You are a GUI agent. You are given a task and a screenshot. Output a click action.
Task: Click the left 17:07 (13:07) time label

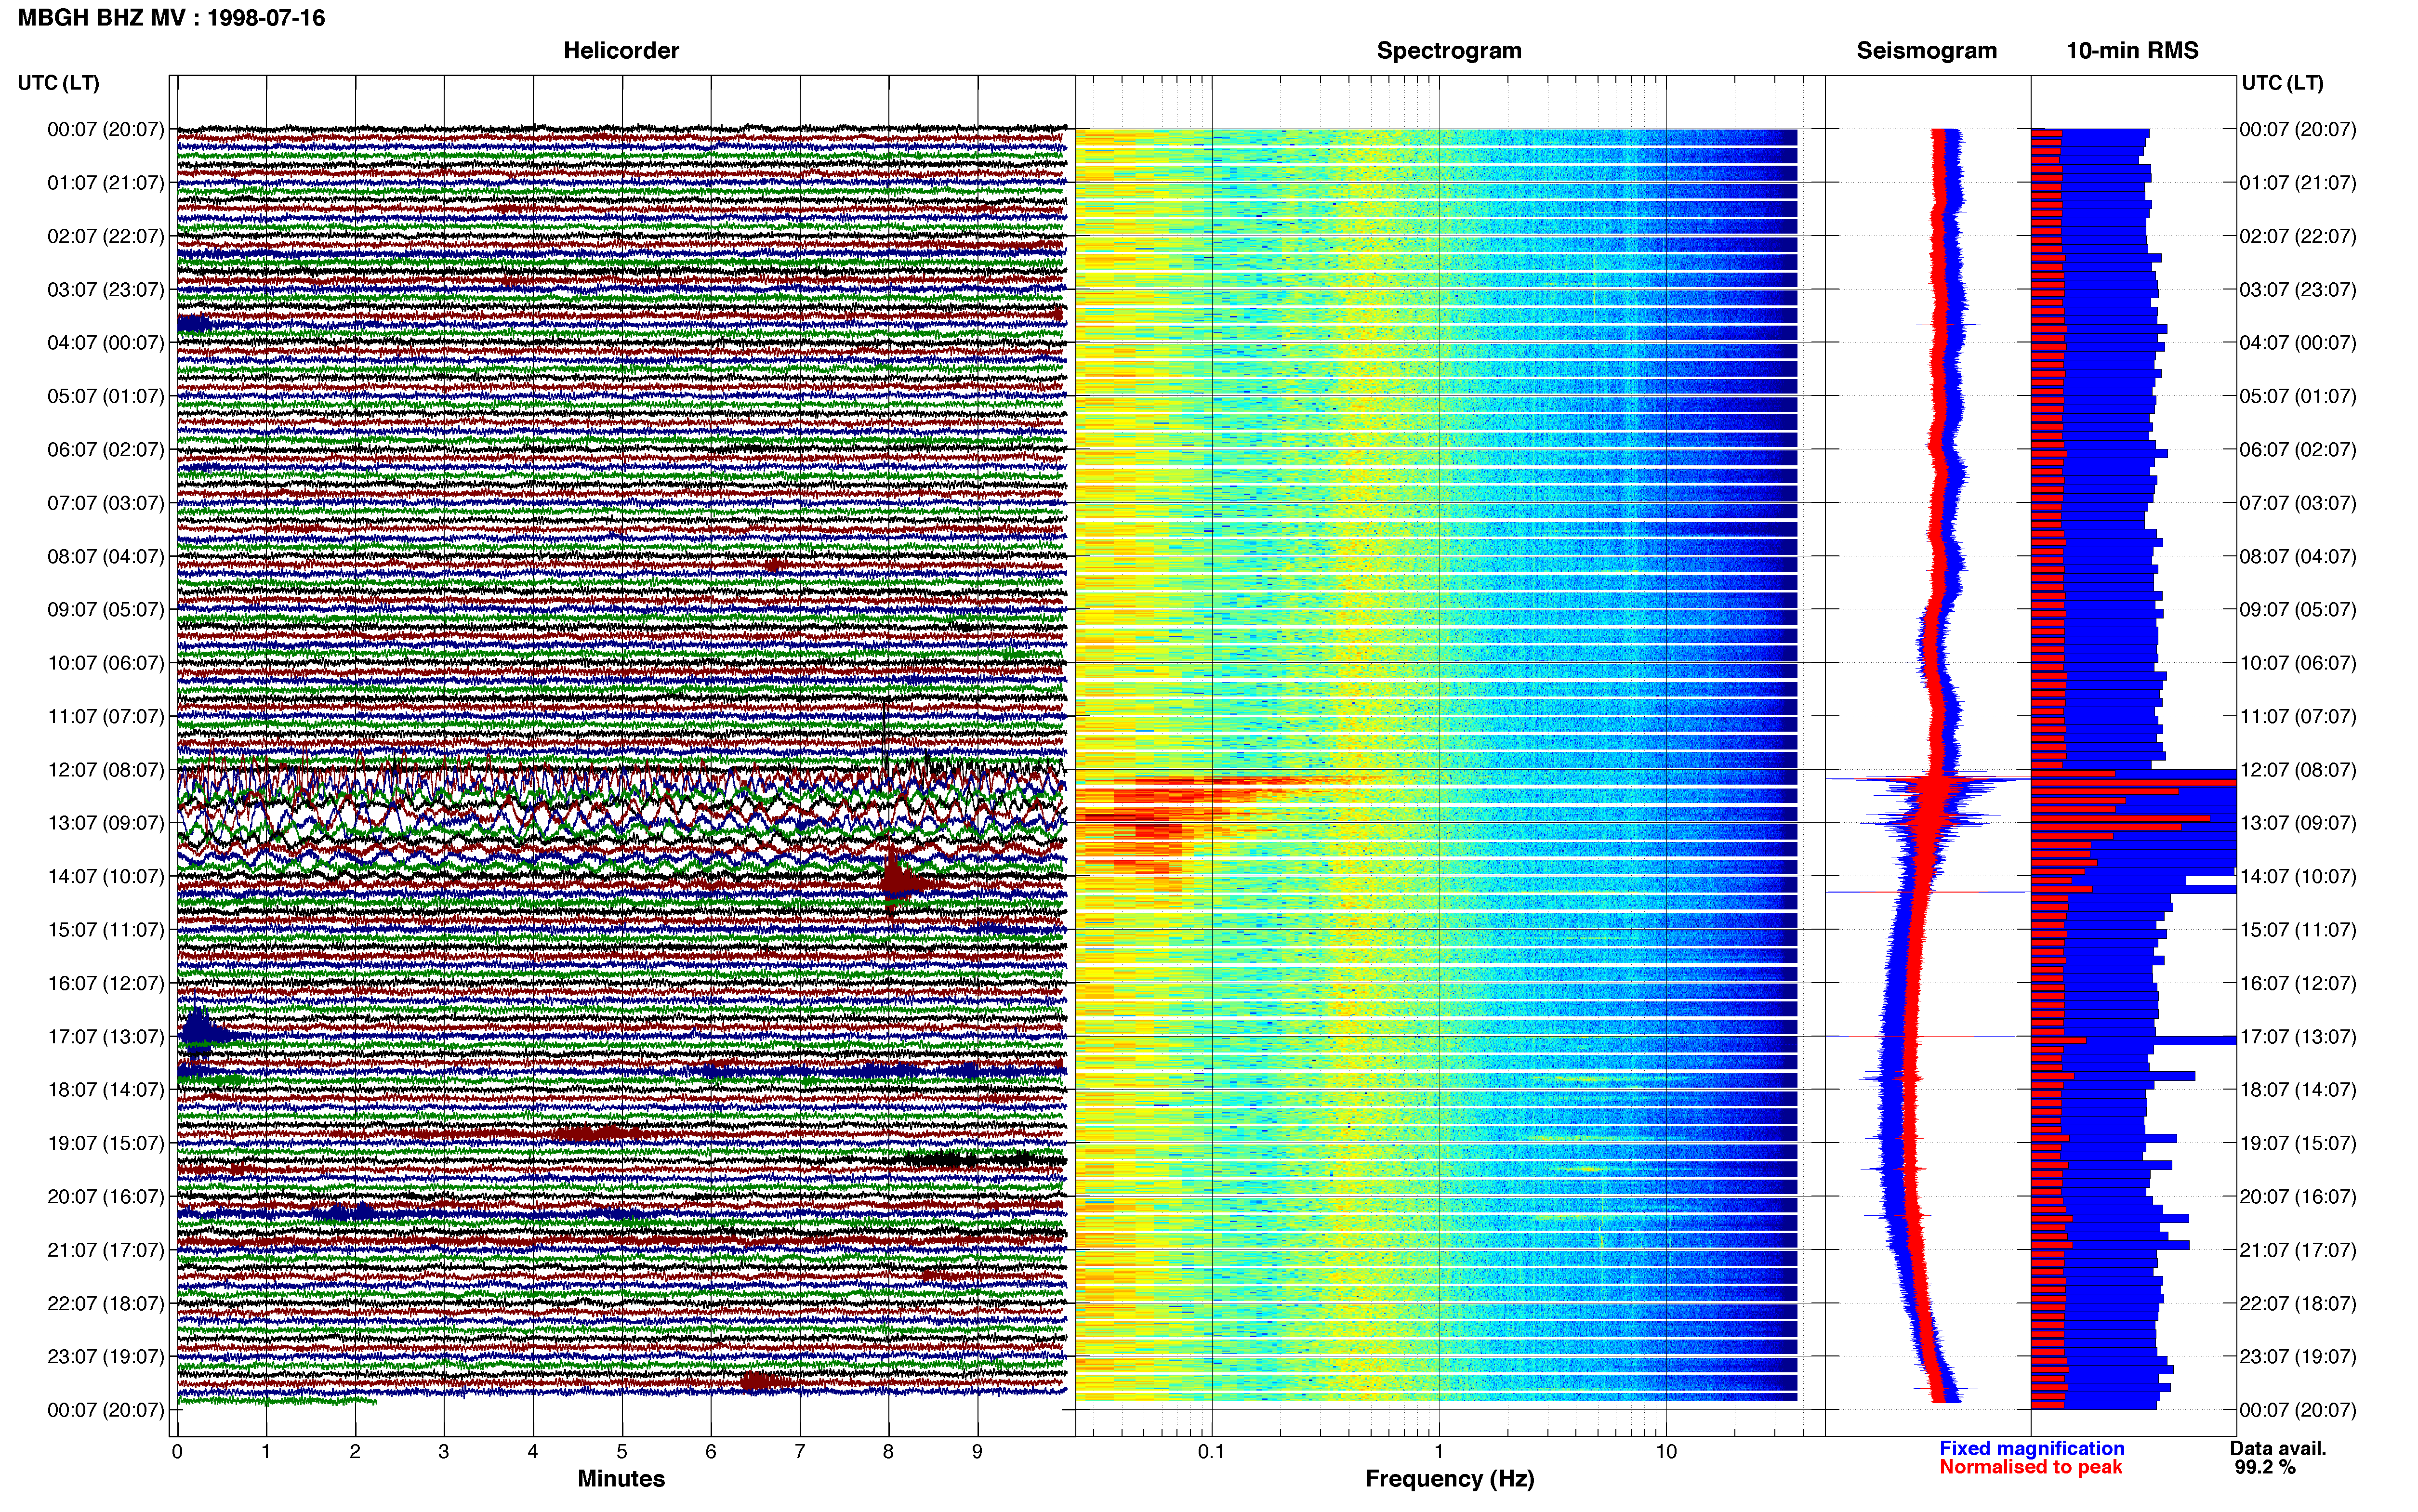point(106,1037)
